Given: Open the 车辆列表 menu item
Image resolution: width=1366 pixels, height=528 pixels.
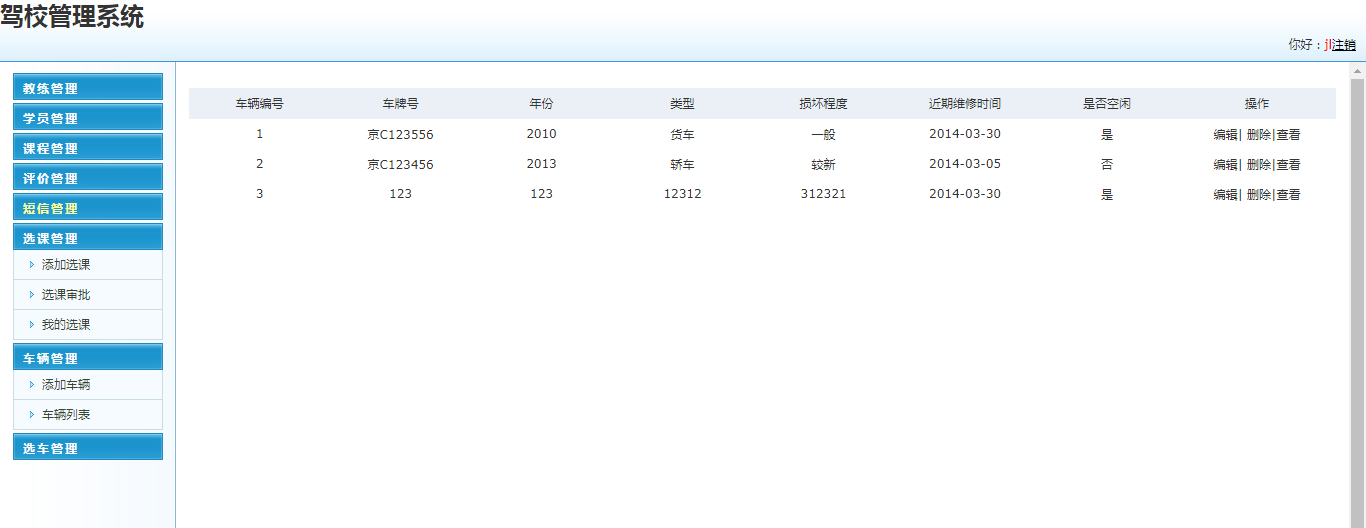Looking at the screenshot, I should pos(66,415).
